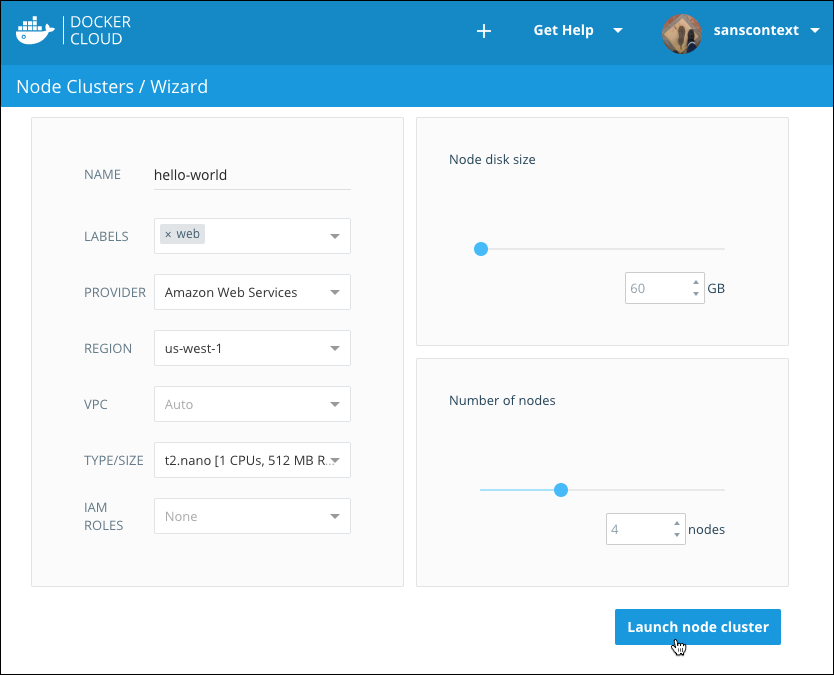This screenshot has width=834, height=675.
Task: Click the sanscontext user avatar
Action: [x=681, y=31]
